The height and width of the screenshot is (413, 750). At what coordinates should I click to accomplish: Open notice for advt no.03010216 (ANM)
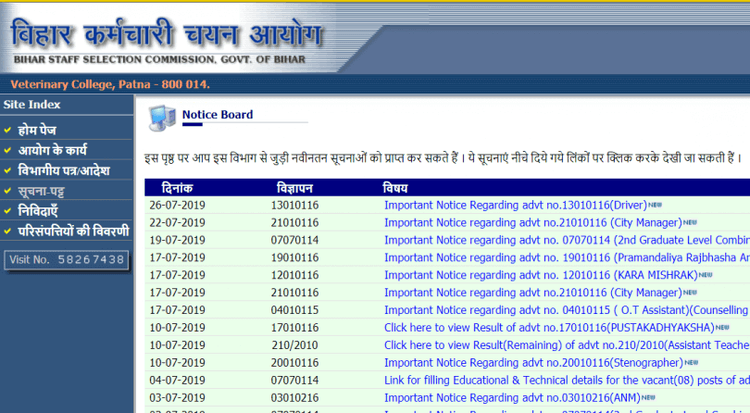click(x=514, y=397)
